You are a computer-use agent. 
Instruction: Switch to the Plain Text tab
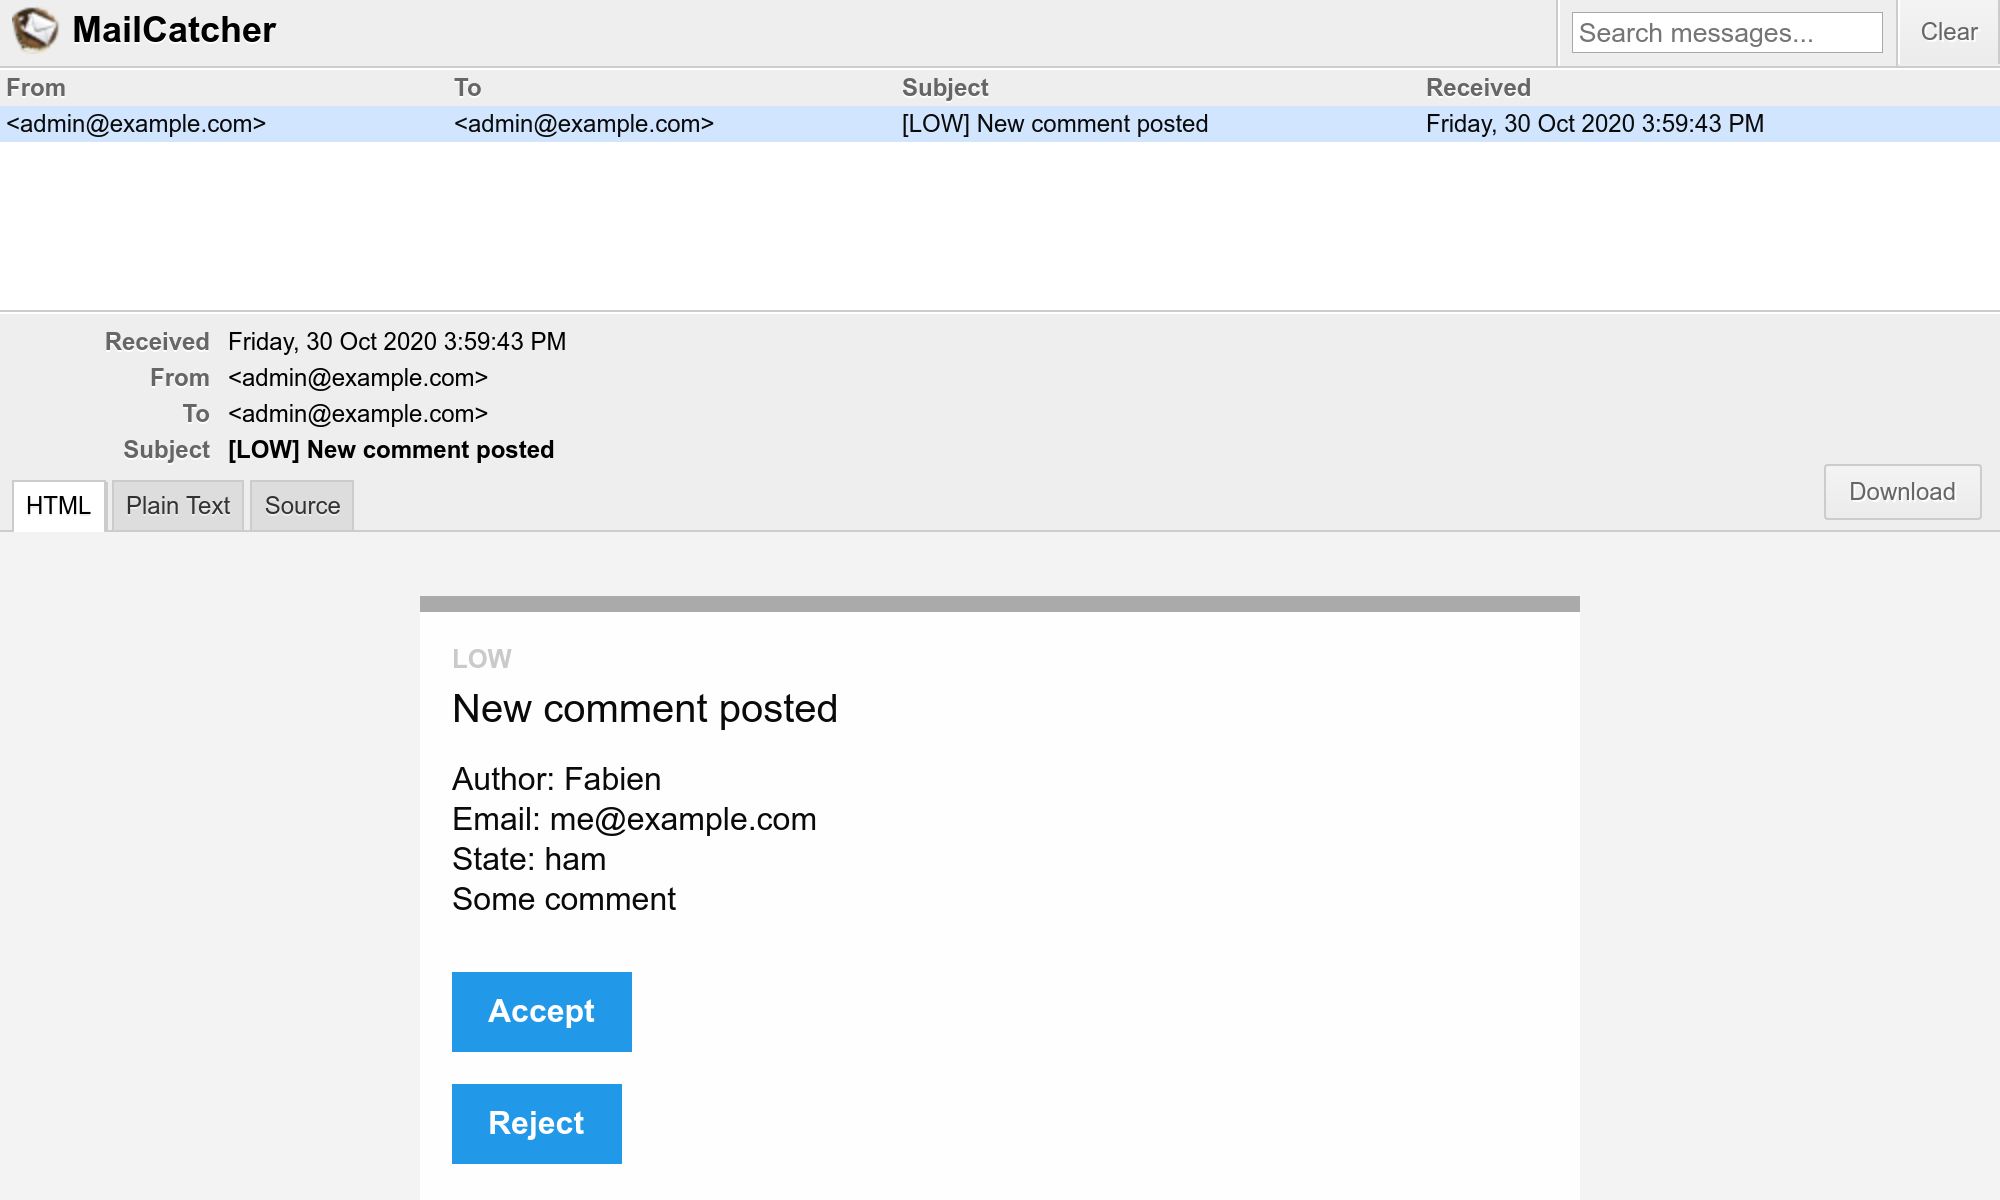178,505
